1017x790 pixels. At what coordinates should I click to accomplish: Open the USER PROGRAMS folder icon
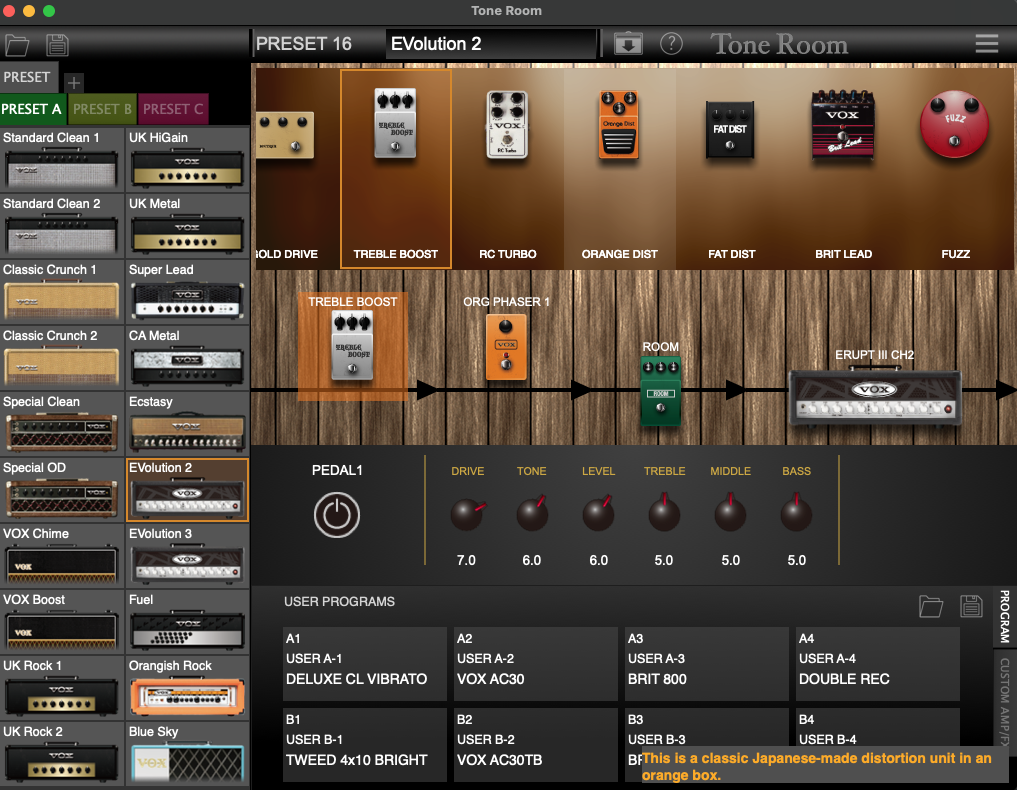pos(930,606)
